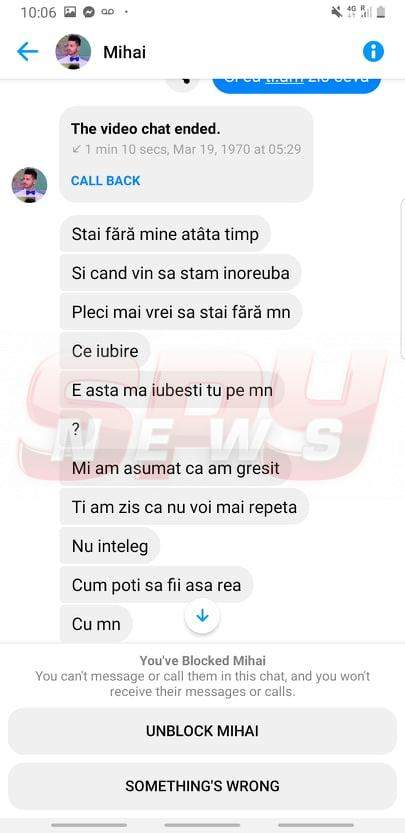Tap the voicemail notification icon

coord(108,12)
